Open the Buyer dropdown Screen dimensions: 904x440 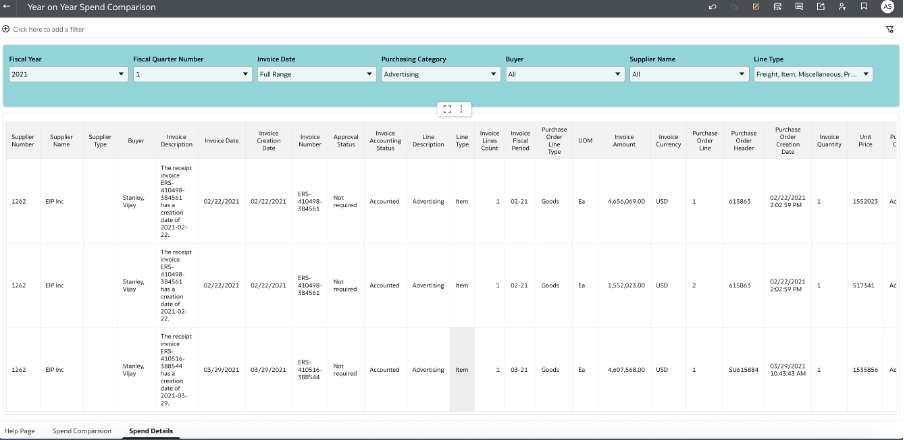tap(565, 74)
